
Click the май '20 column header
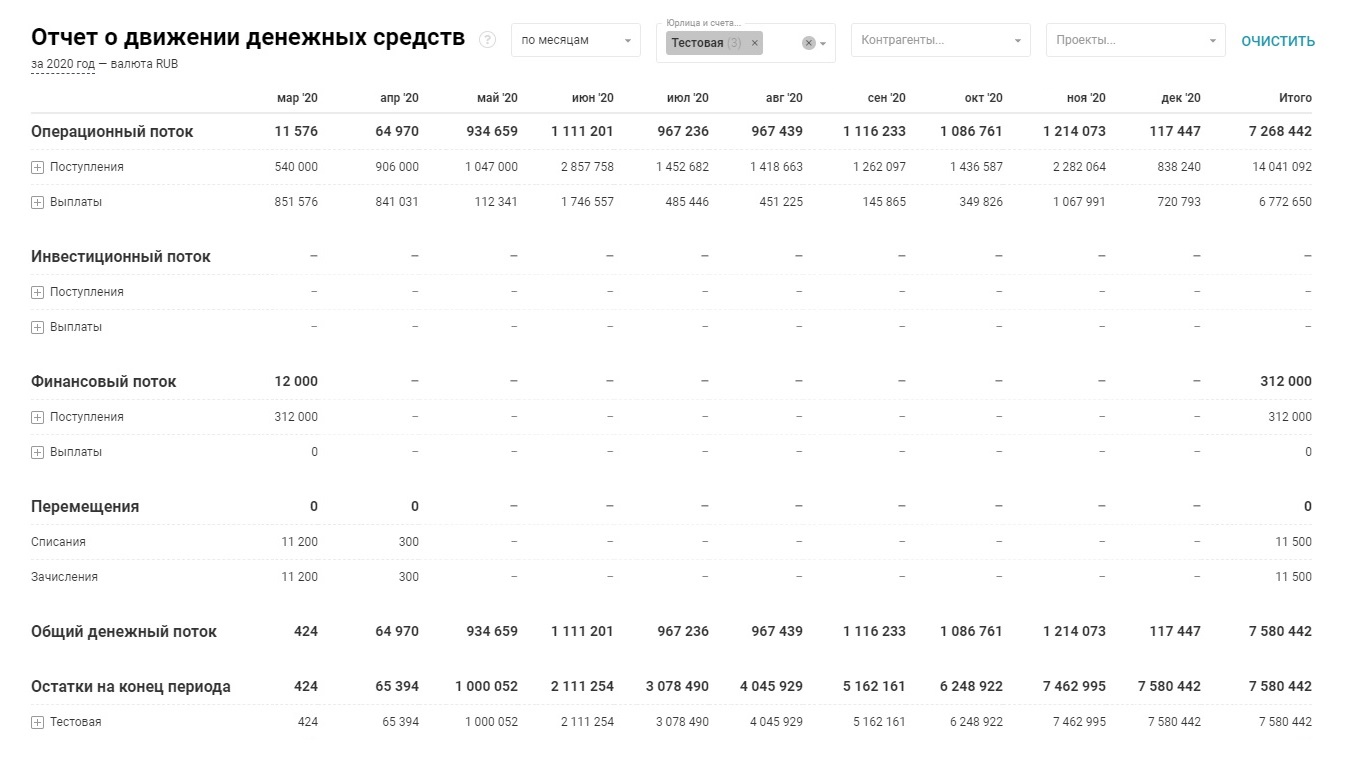pos(497,98)
